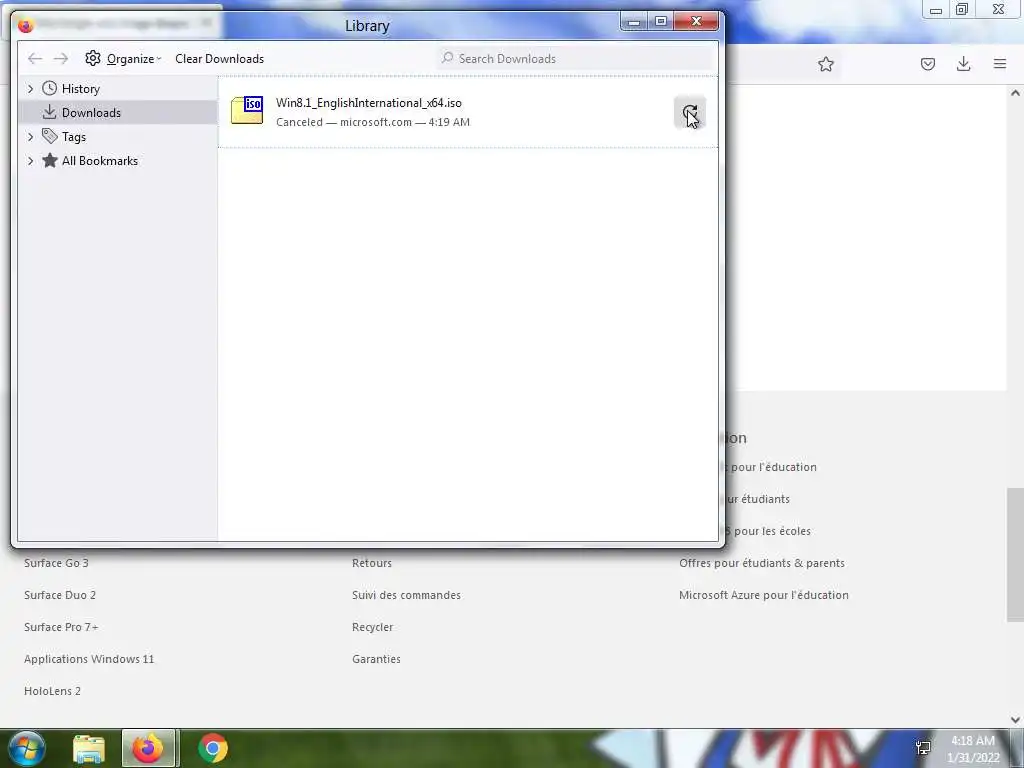This screenshot has height=768, width=1024.
Task: Click Clear Downloads button
Action: coord(219,59)
